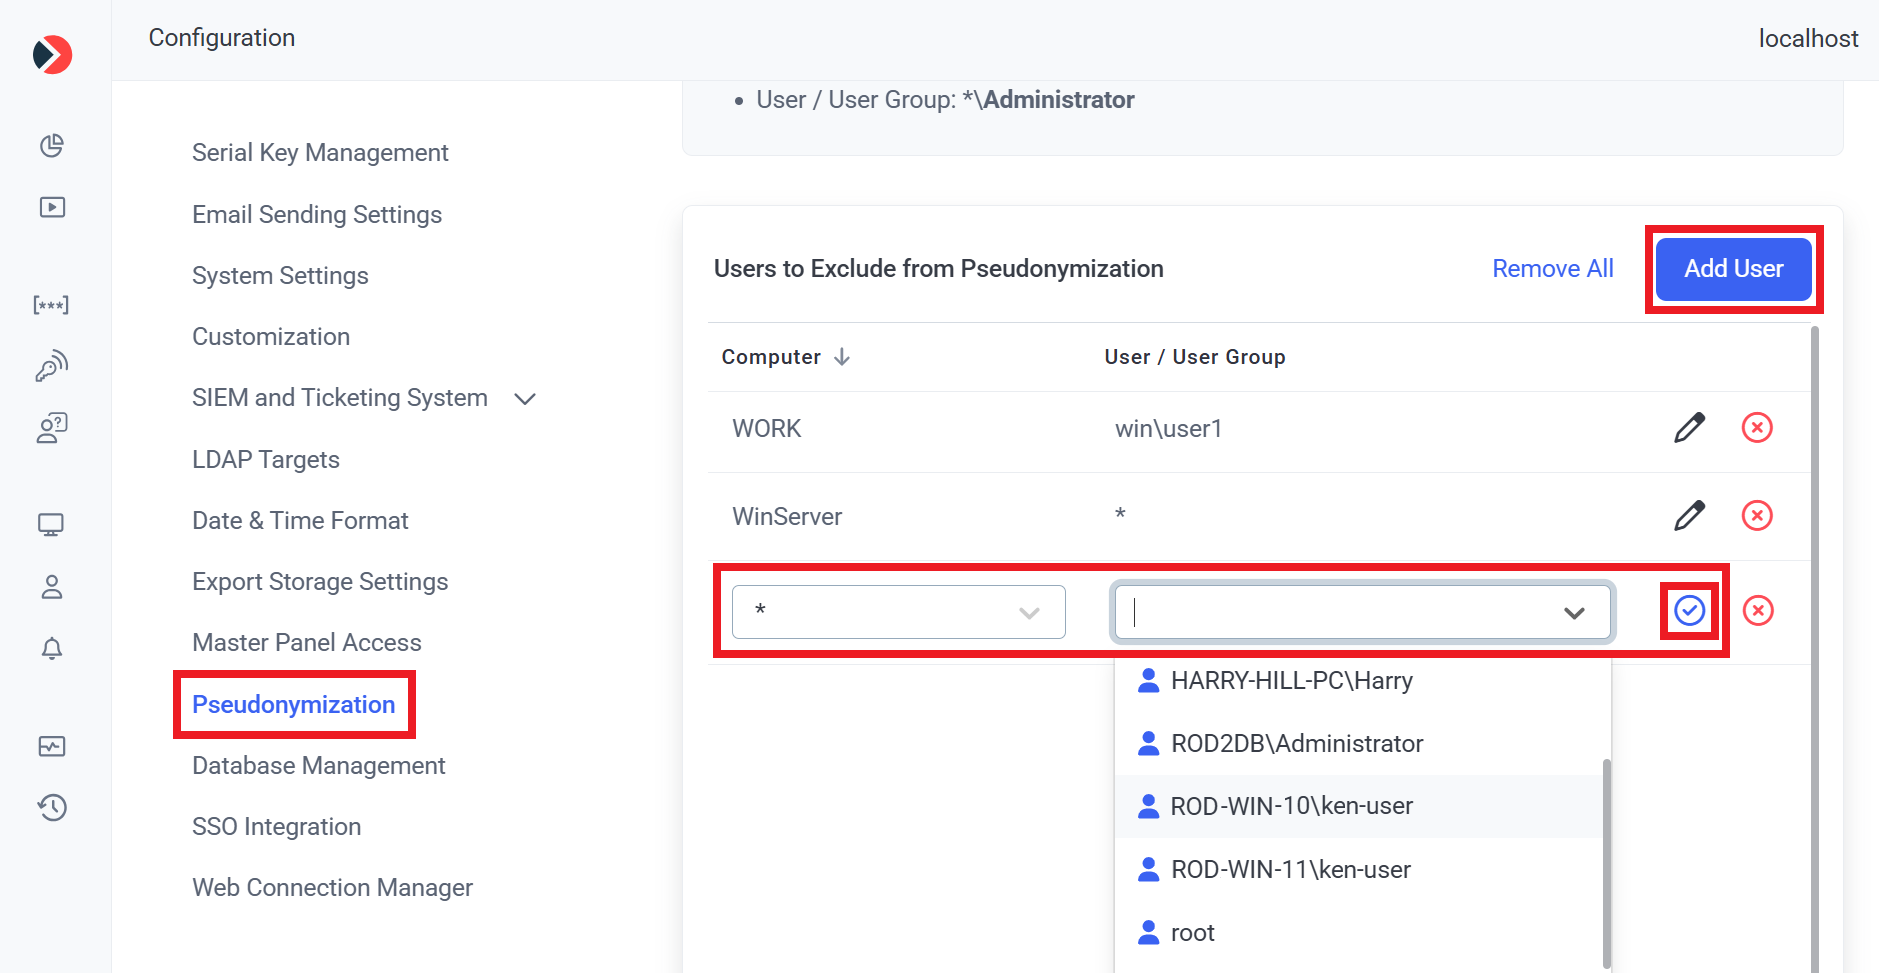This screenshot has width=1879, height=973.
Task: Choose HARRY-HILL-PC\Harry from the dropdown list
Action: point(1291,681)
